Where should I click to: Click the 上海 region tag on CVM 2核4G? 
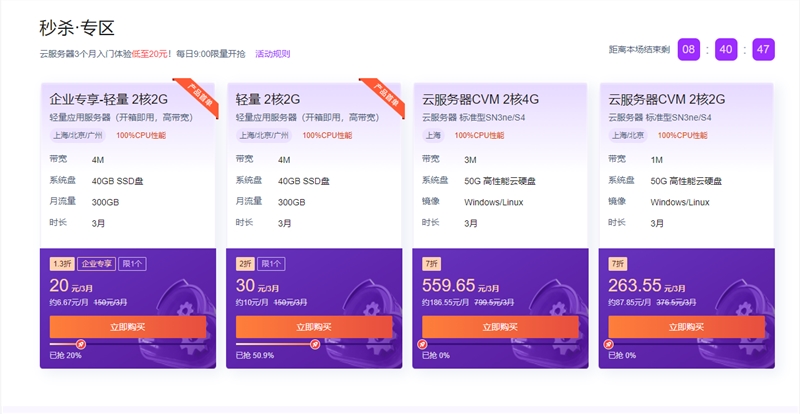point(433,135)
